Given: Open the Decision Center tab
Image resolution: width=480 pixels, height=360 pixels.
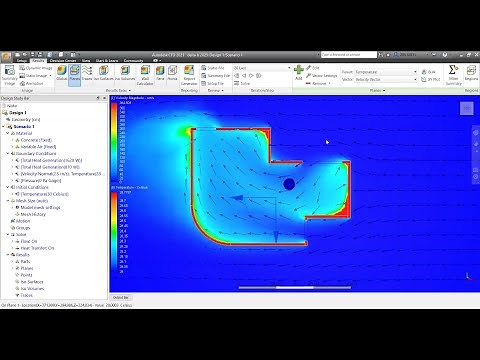Looking at the screenshot, I should [x=63, y=61].
